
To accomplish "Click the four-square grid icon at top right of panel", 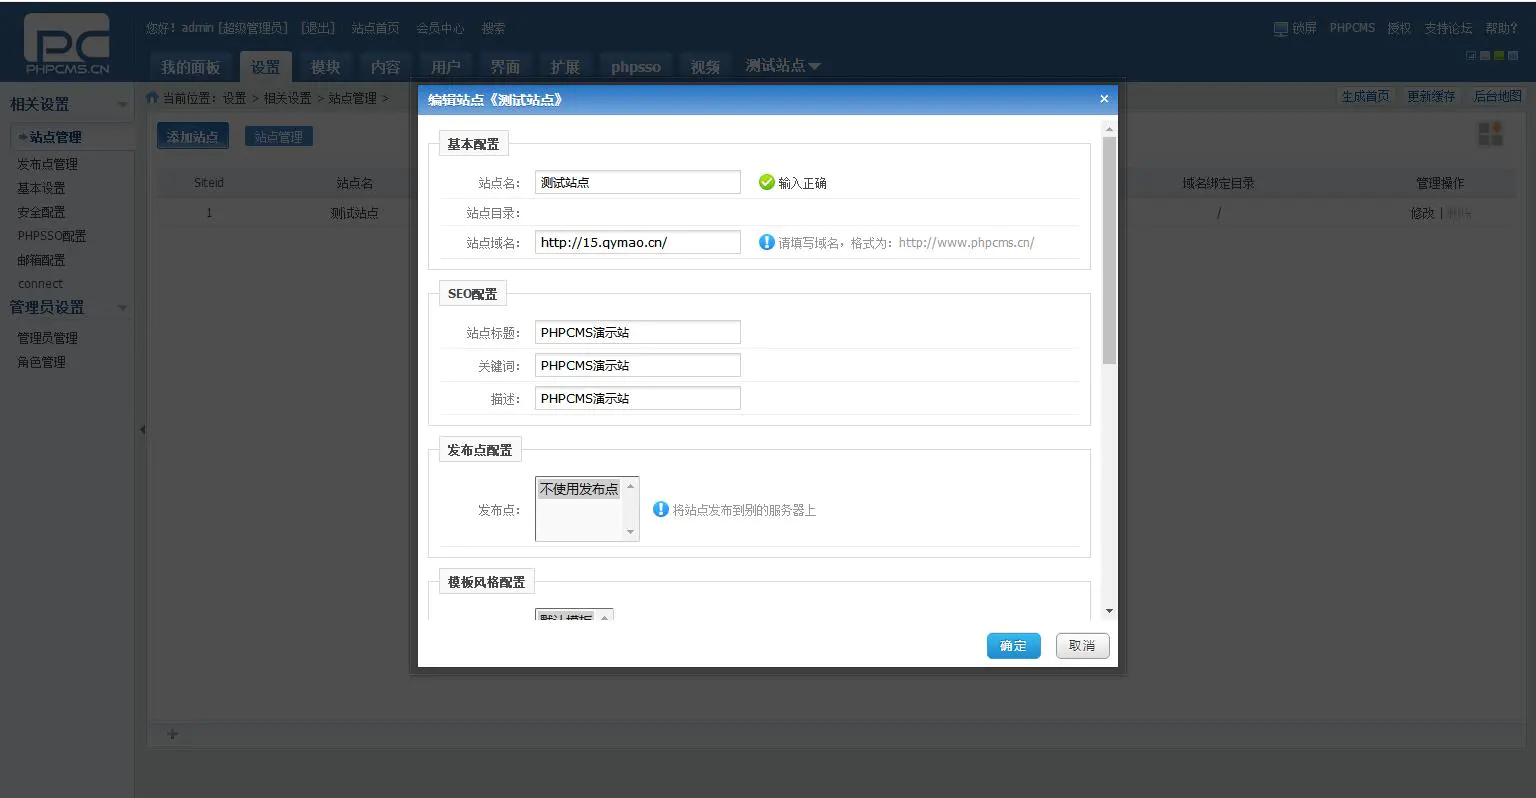I will point(1490,134).
